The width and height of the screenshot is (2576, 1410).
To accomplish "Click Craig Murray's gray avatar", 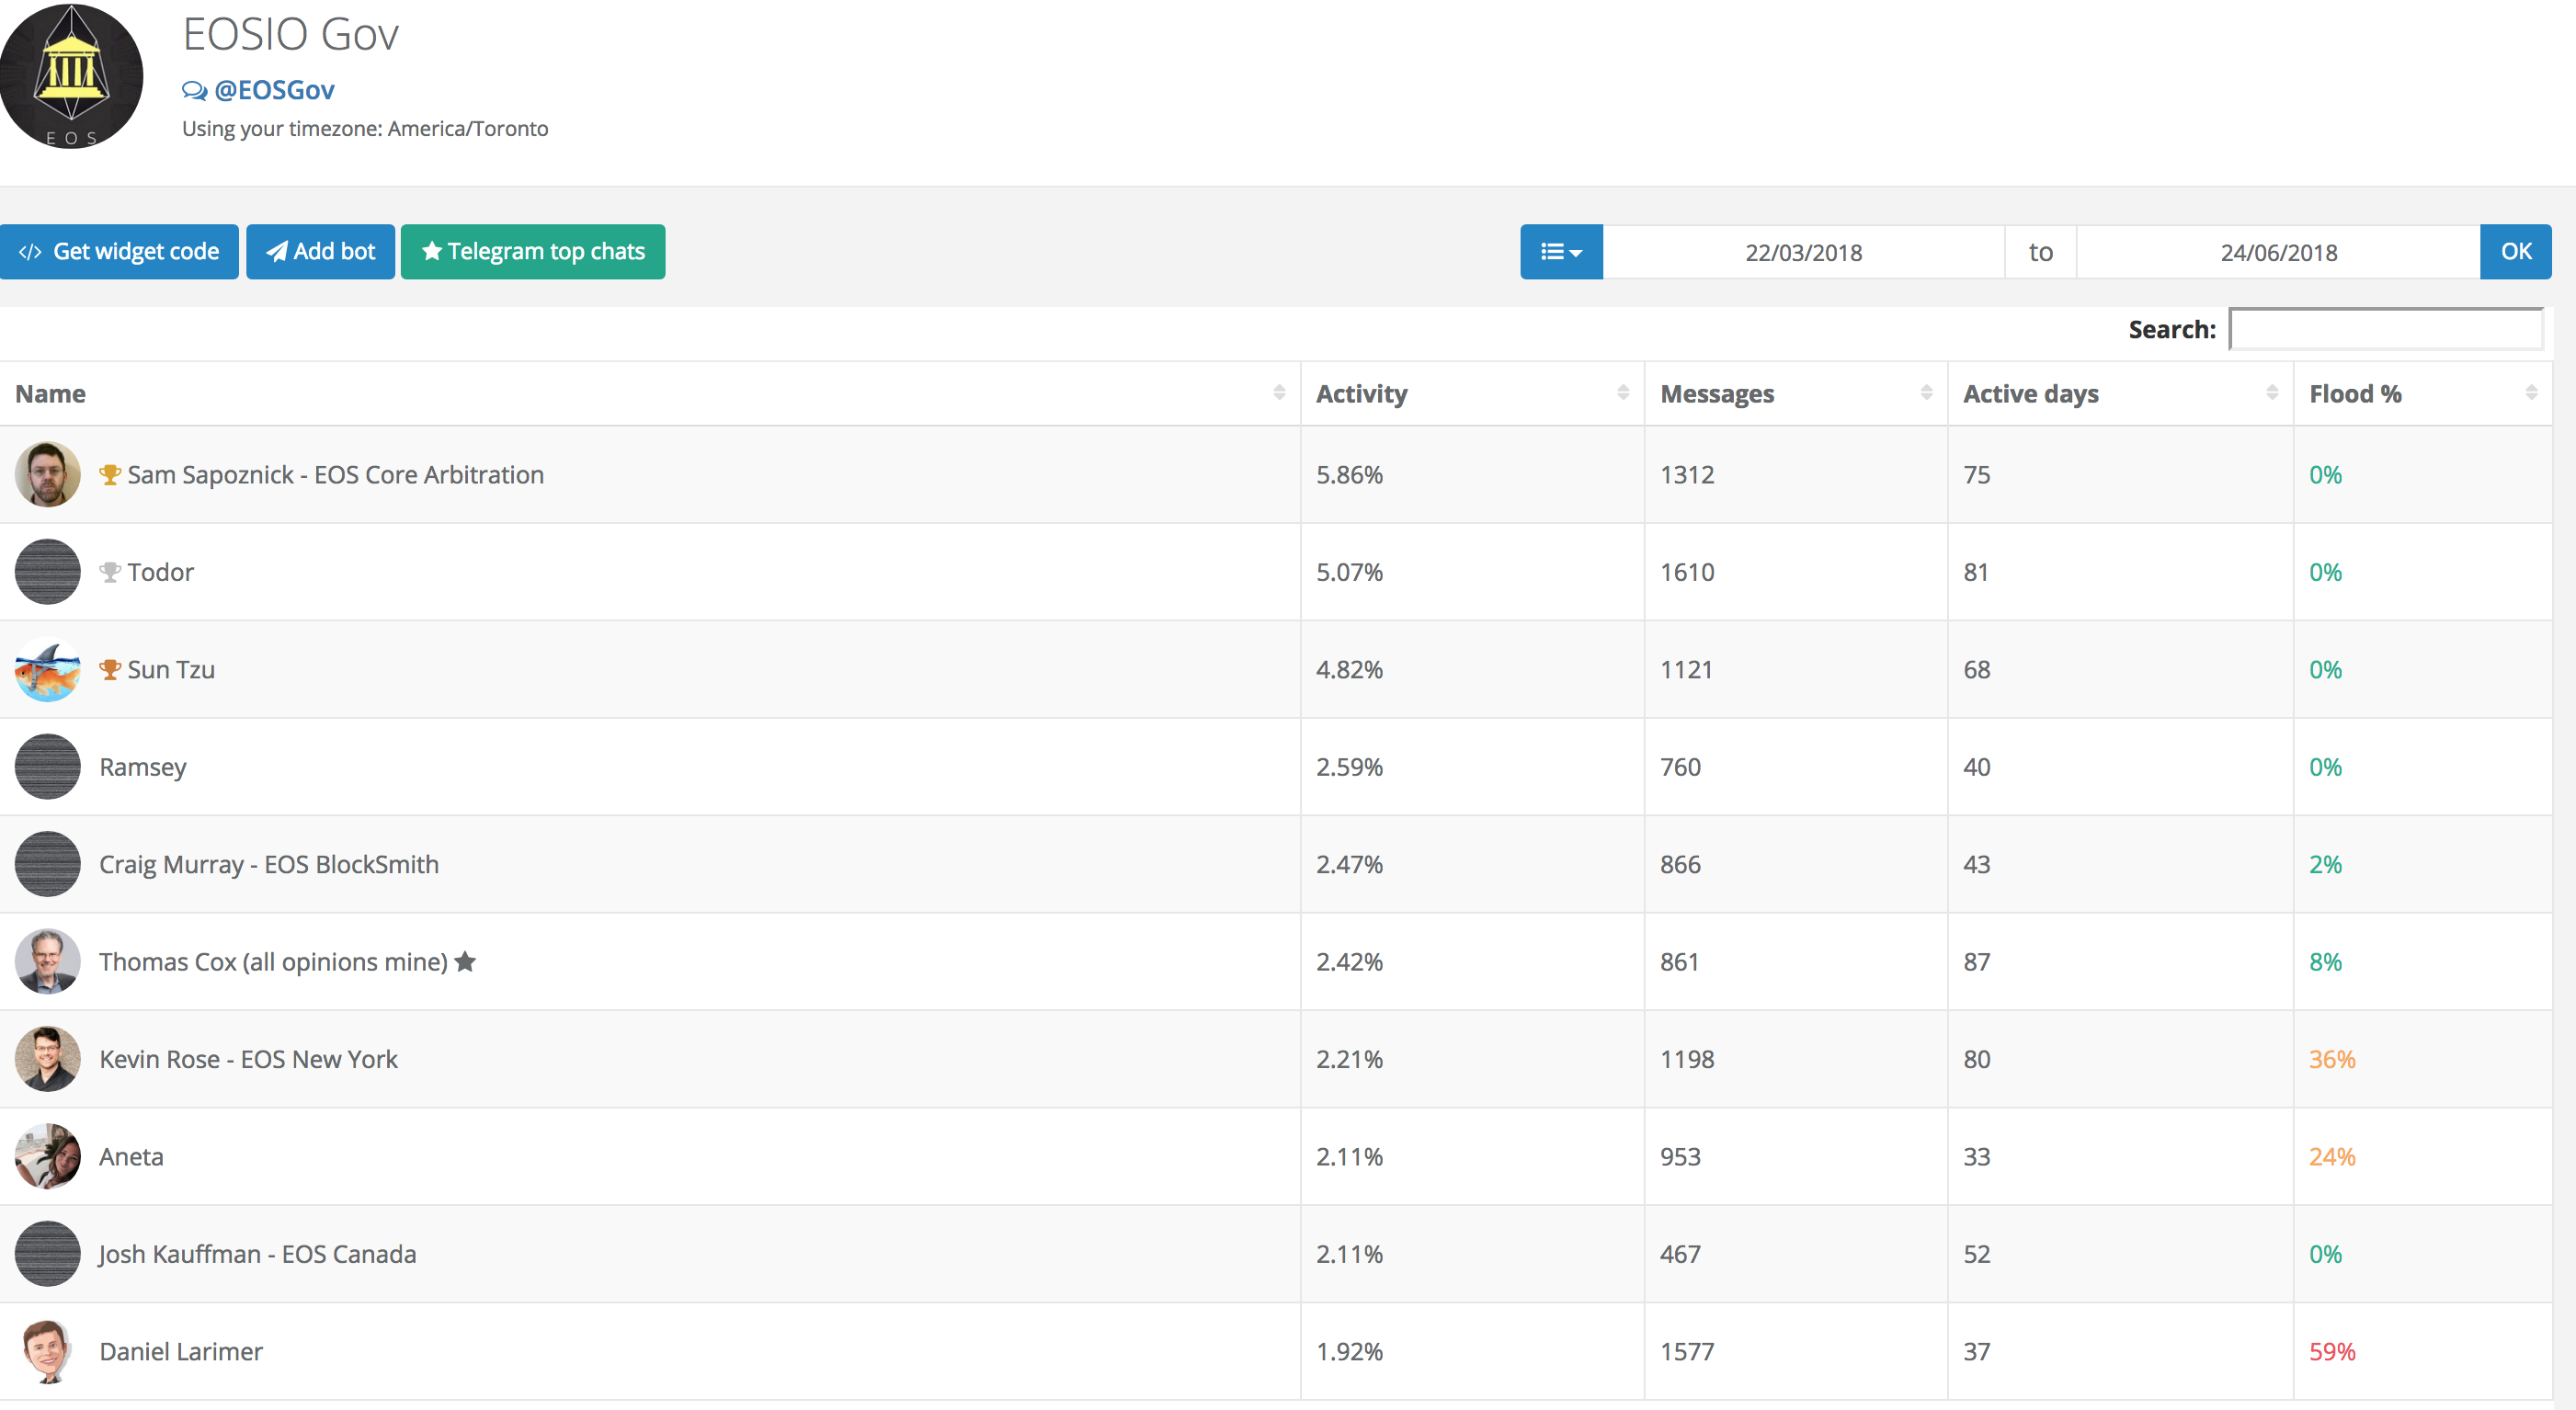I will tap(47, 864).
